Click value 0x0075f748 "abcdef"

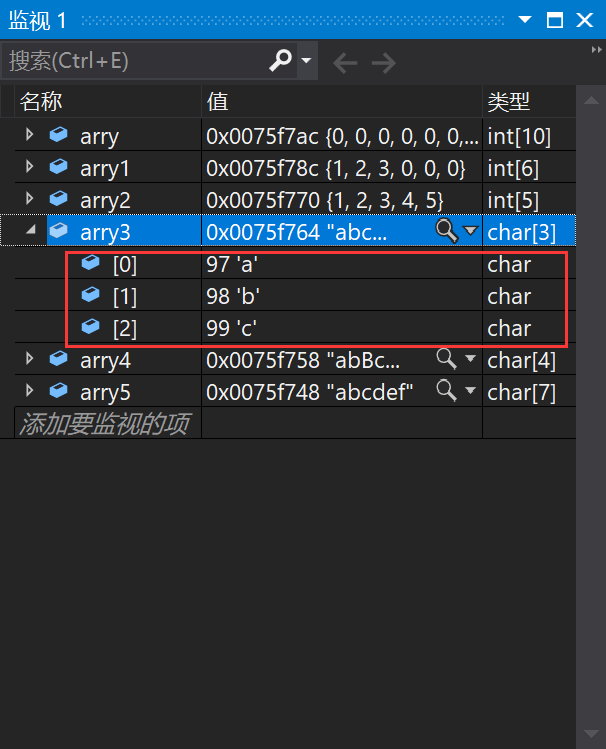tap(309, 393)
